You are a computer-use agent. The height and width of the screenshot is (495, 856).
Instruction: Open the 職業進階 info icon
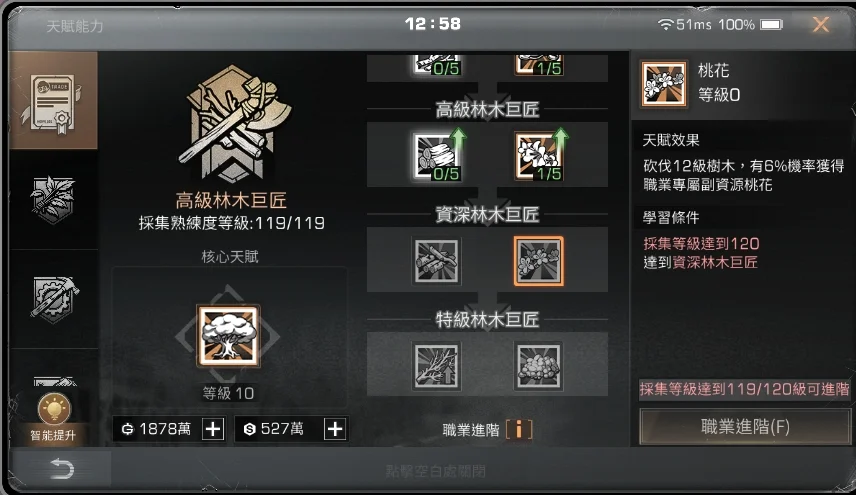(519, 430)
